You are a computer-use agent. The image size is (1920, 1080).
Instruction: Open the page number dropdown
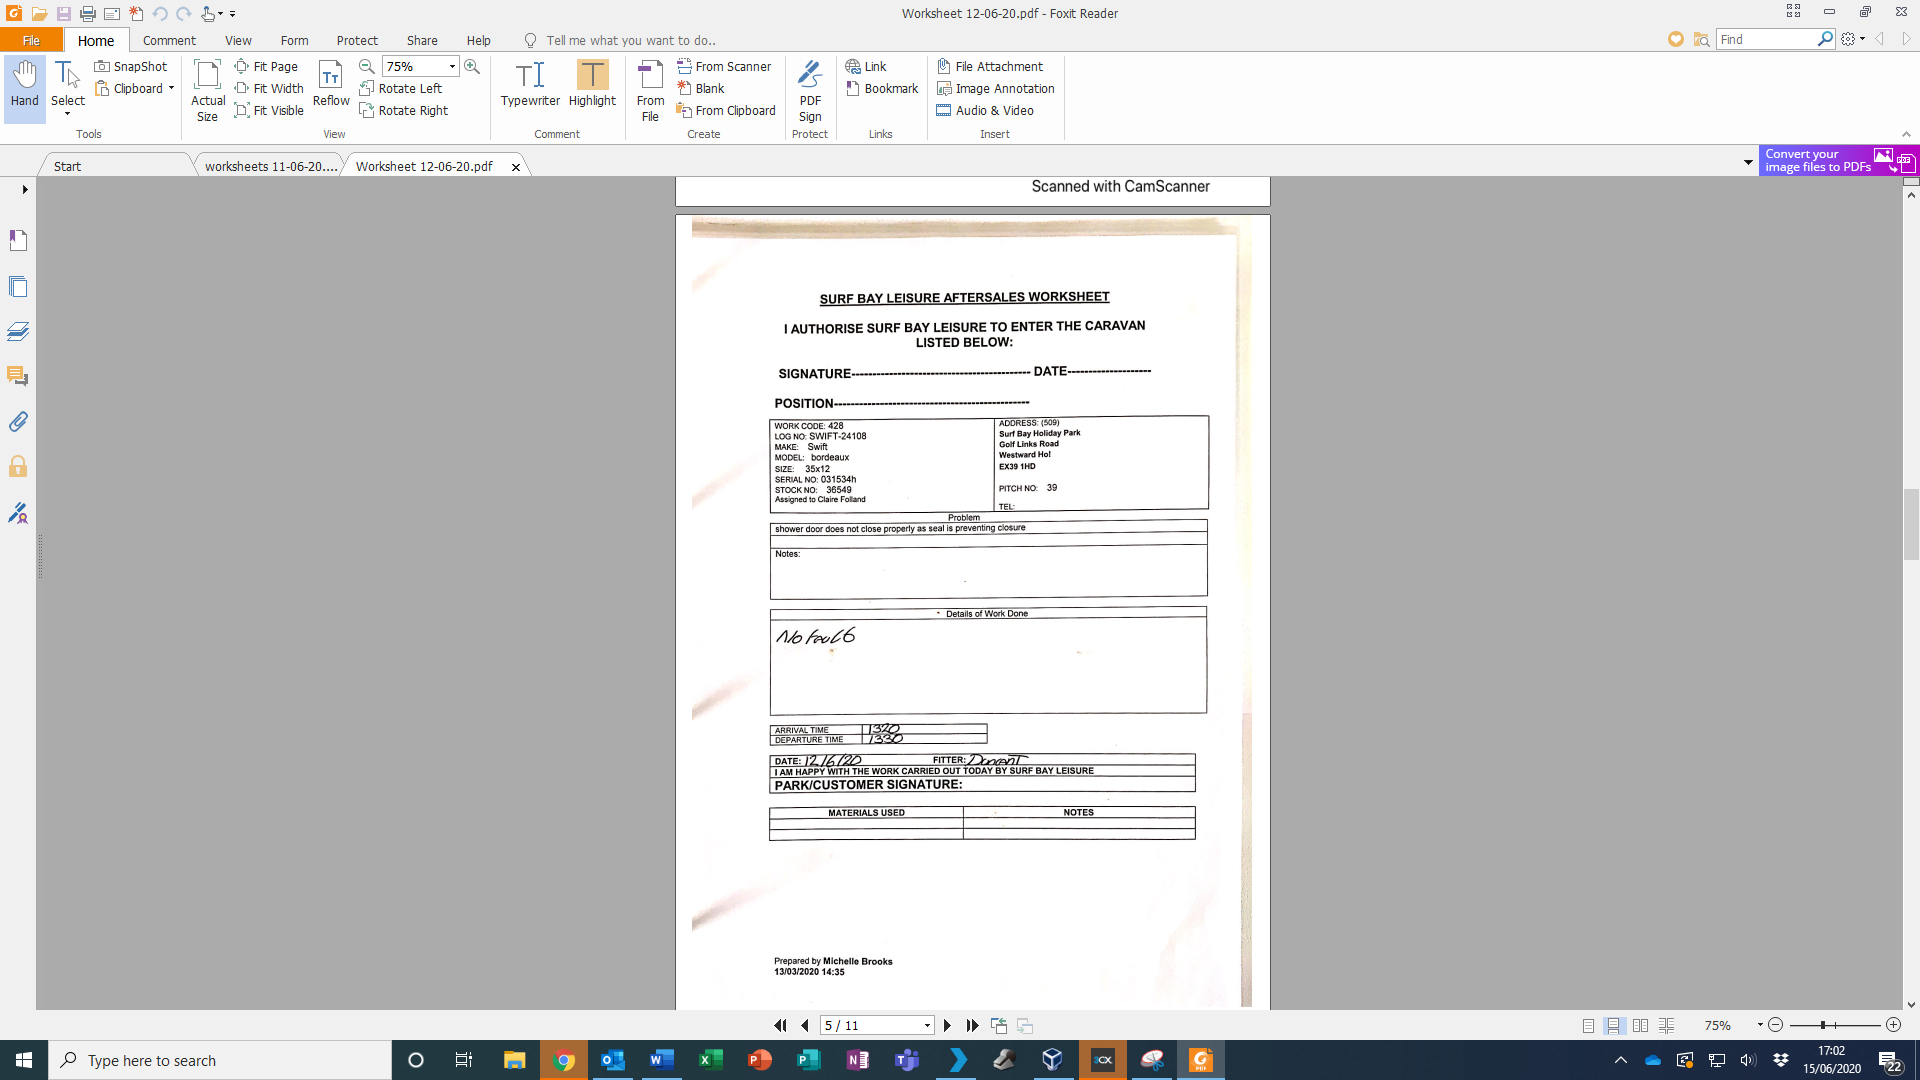pyautogui.click(x=927, y=1026)
